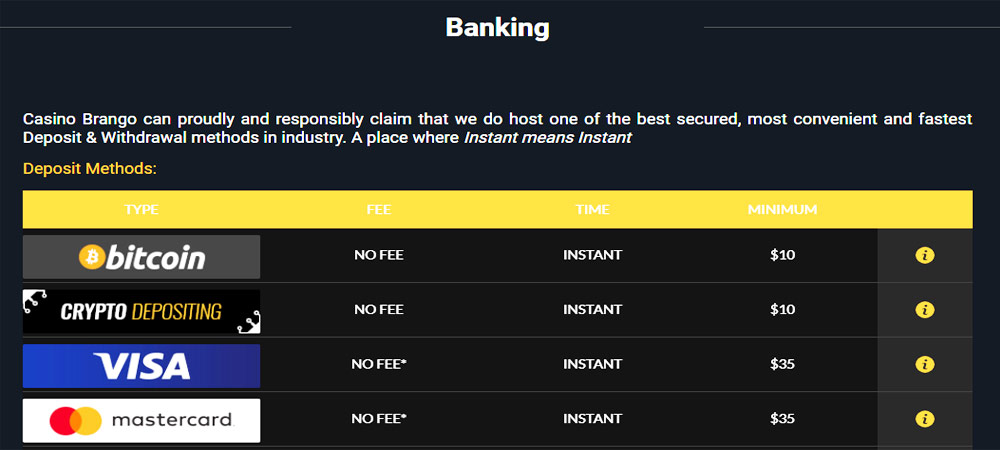
Task: Click INSTANT in the Crypto Depositing row
Action: coord(592,310)
